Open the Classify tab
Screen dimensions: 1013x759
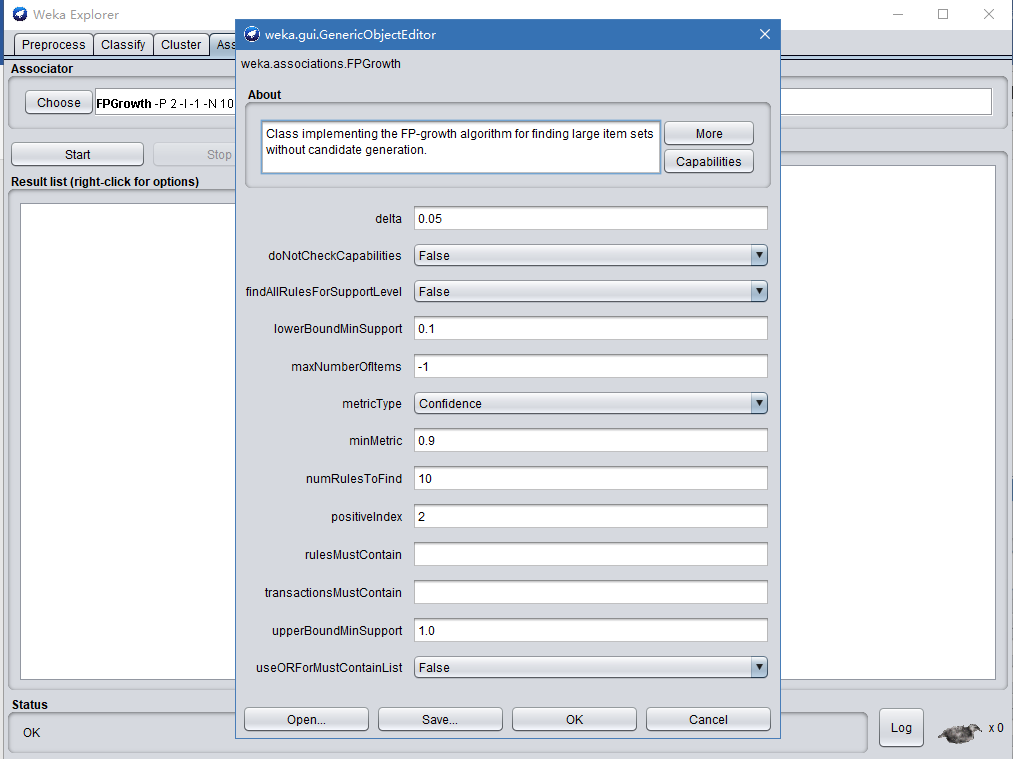[x=123, y=45]
